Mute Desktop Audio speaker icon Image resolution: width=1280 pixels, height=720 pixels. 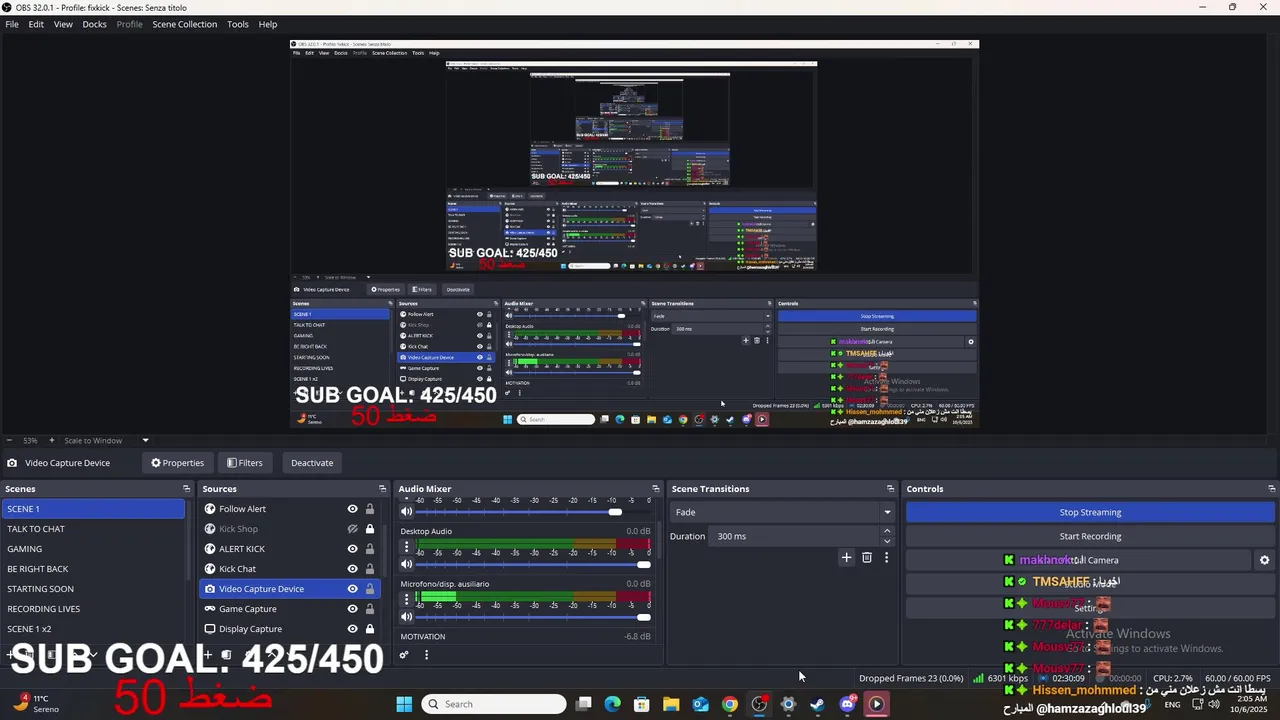pyautogui.click(x=406, y=564)
